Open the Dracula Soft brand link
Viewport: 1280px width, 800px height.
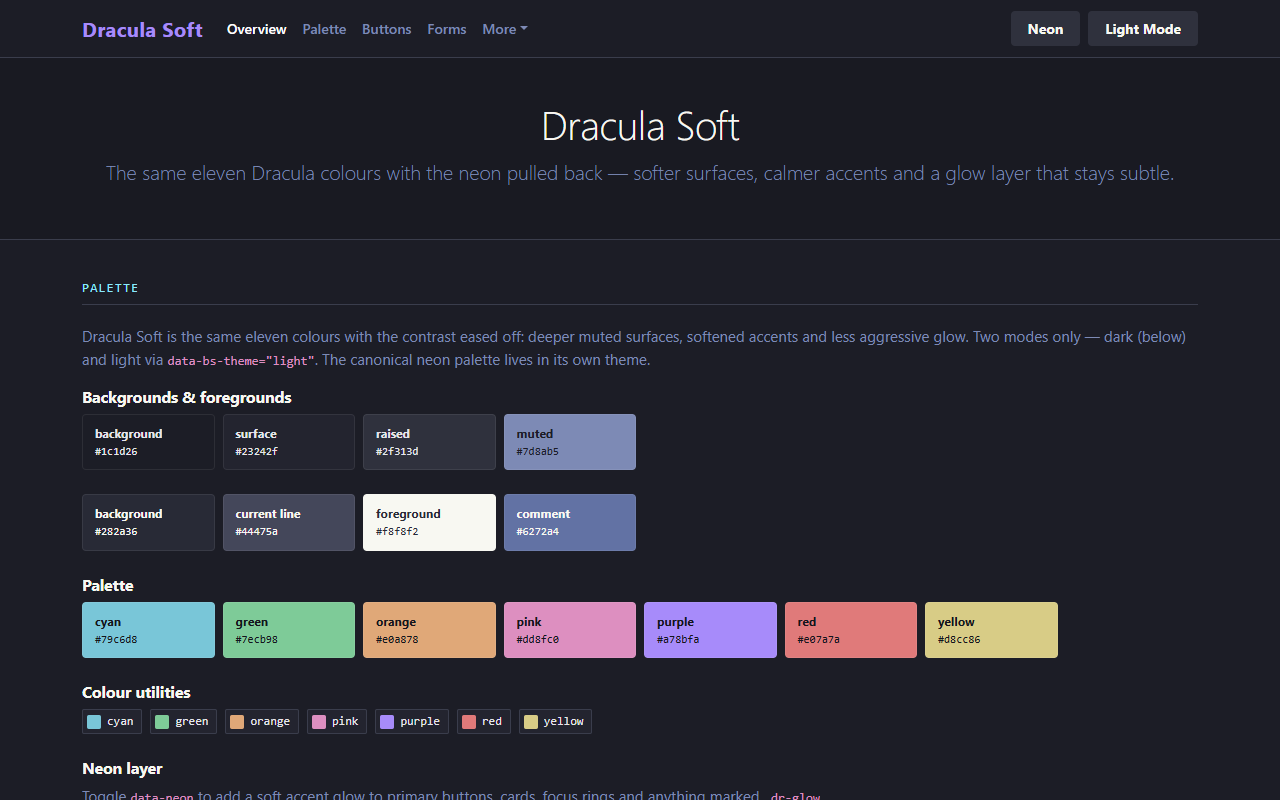coord(142,29)
